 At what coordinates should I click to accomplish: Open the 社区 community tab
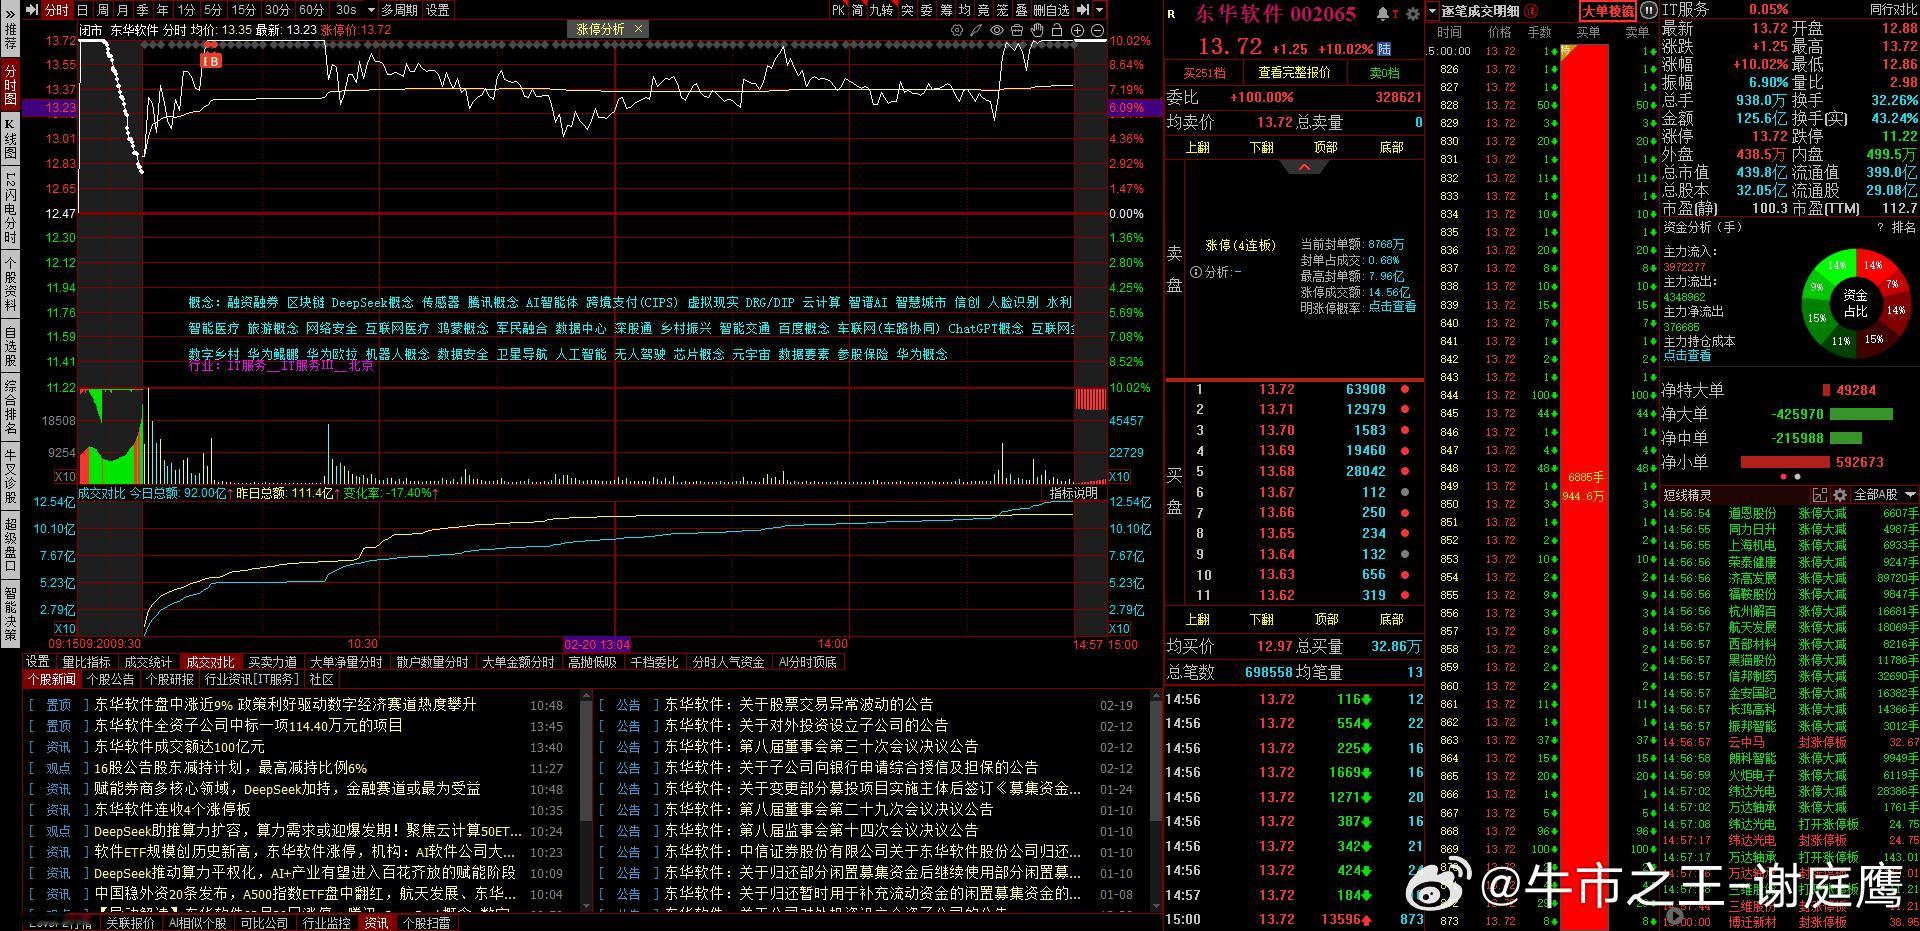(x=321, y=679)
